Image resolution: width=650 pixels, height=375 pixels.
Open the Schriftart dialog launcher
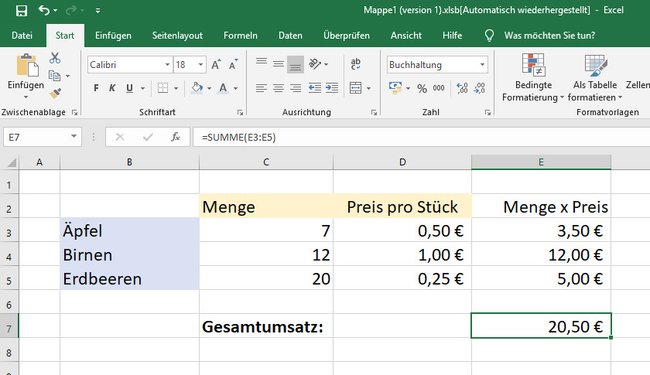tap(240, 112)
